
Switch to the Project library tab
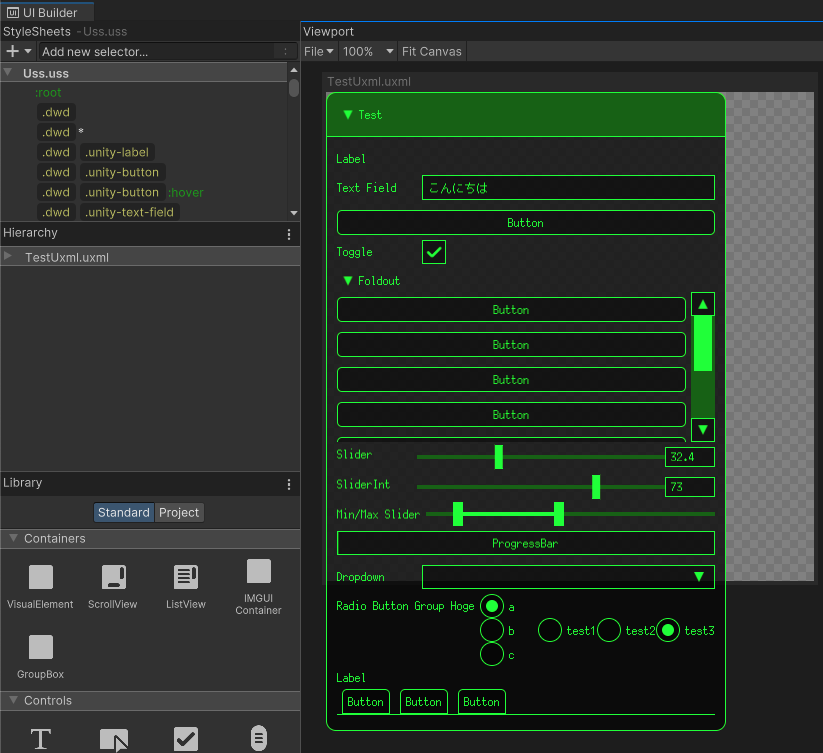[x=179, y=512]
